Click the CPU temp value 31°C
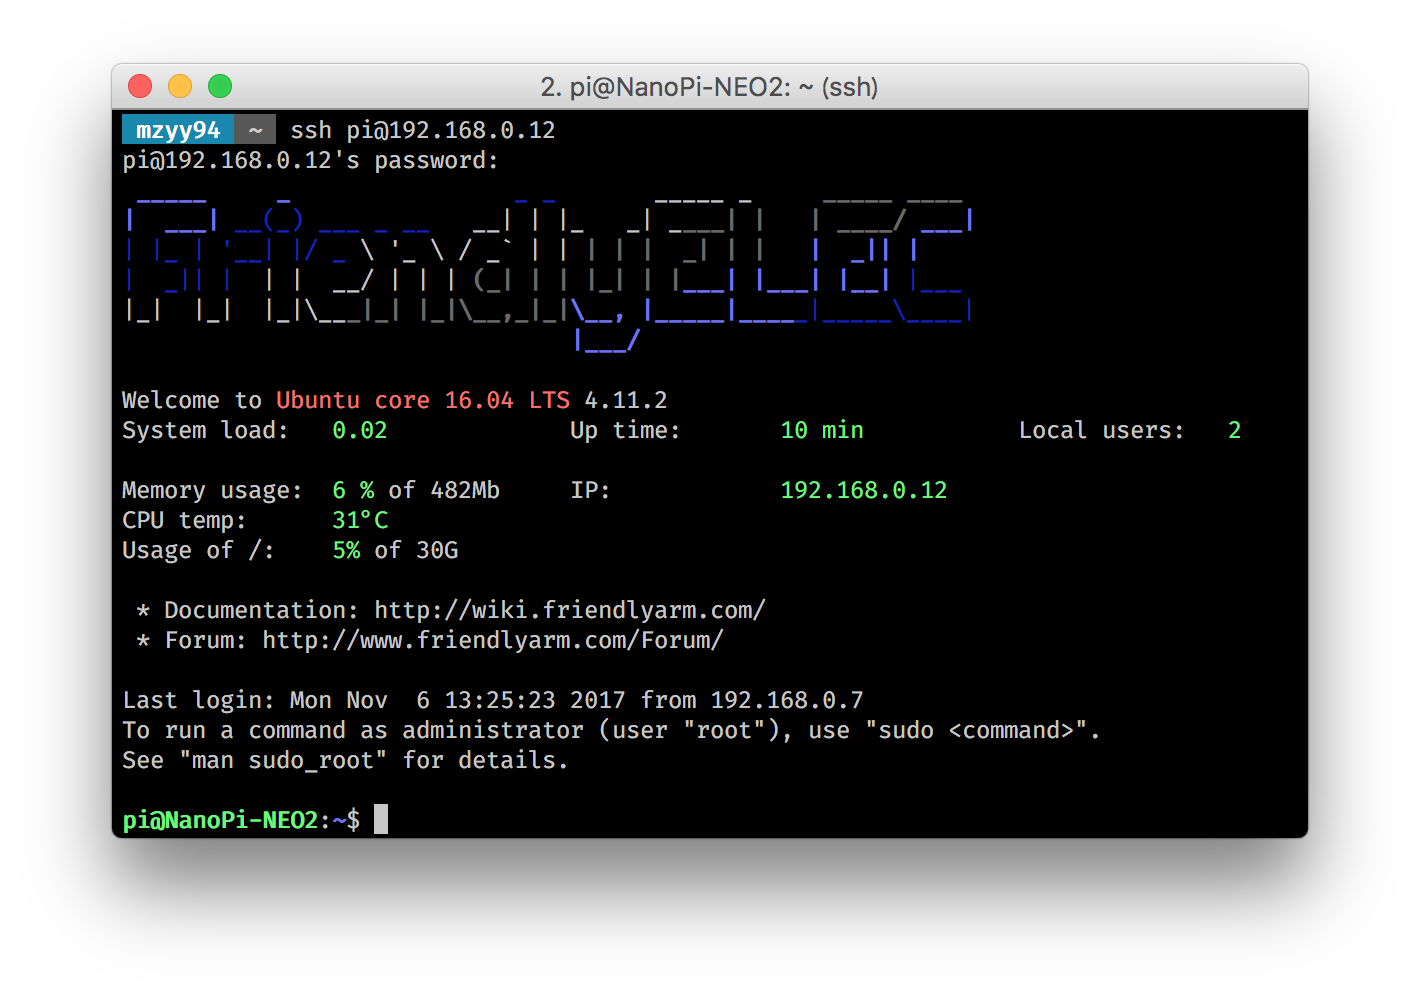The width and height of the screenshot is (1420, 998). [360, 520]
